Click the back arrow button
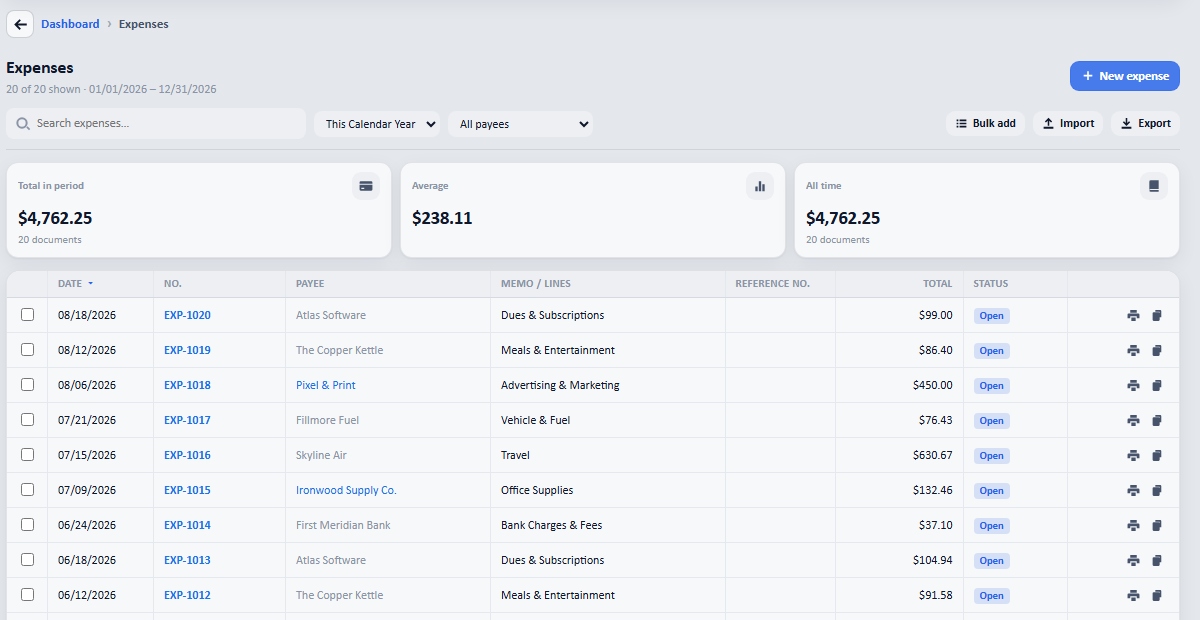Viewport: 1200px width, 620px height. 20,24
